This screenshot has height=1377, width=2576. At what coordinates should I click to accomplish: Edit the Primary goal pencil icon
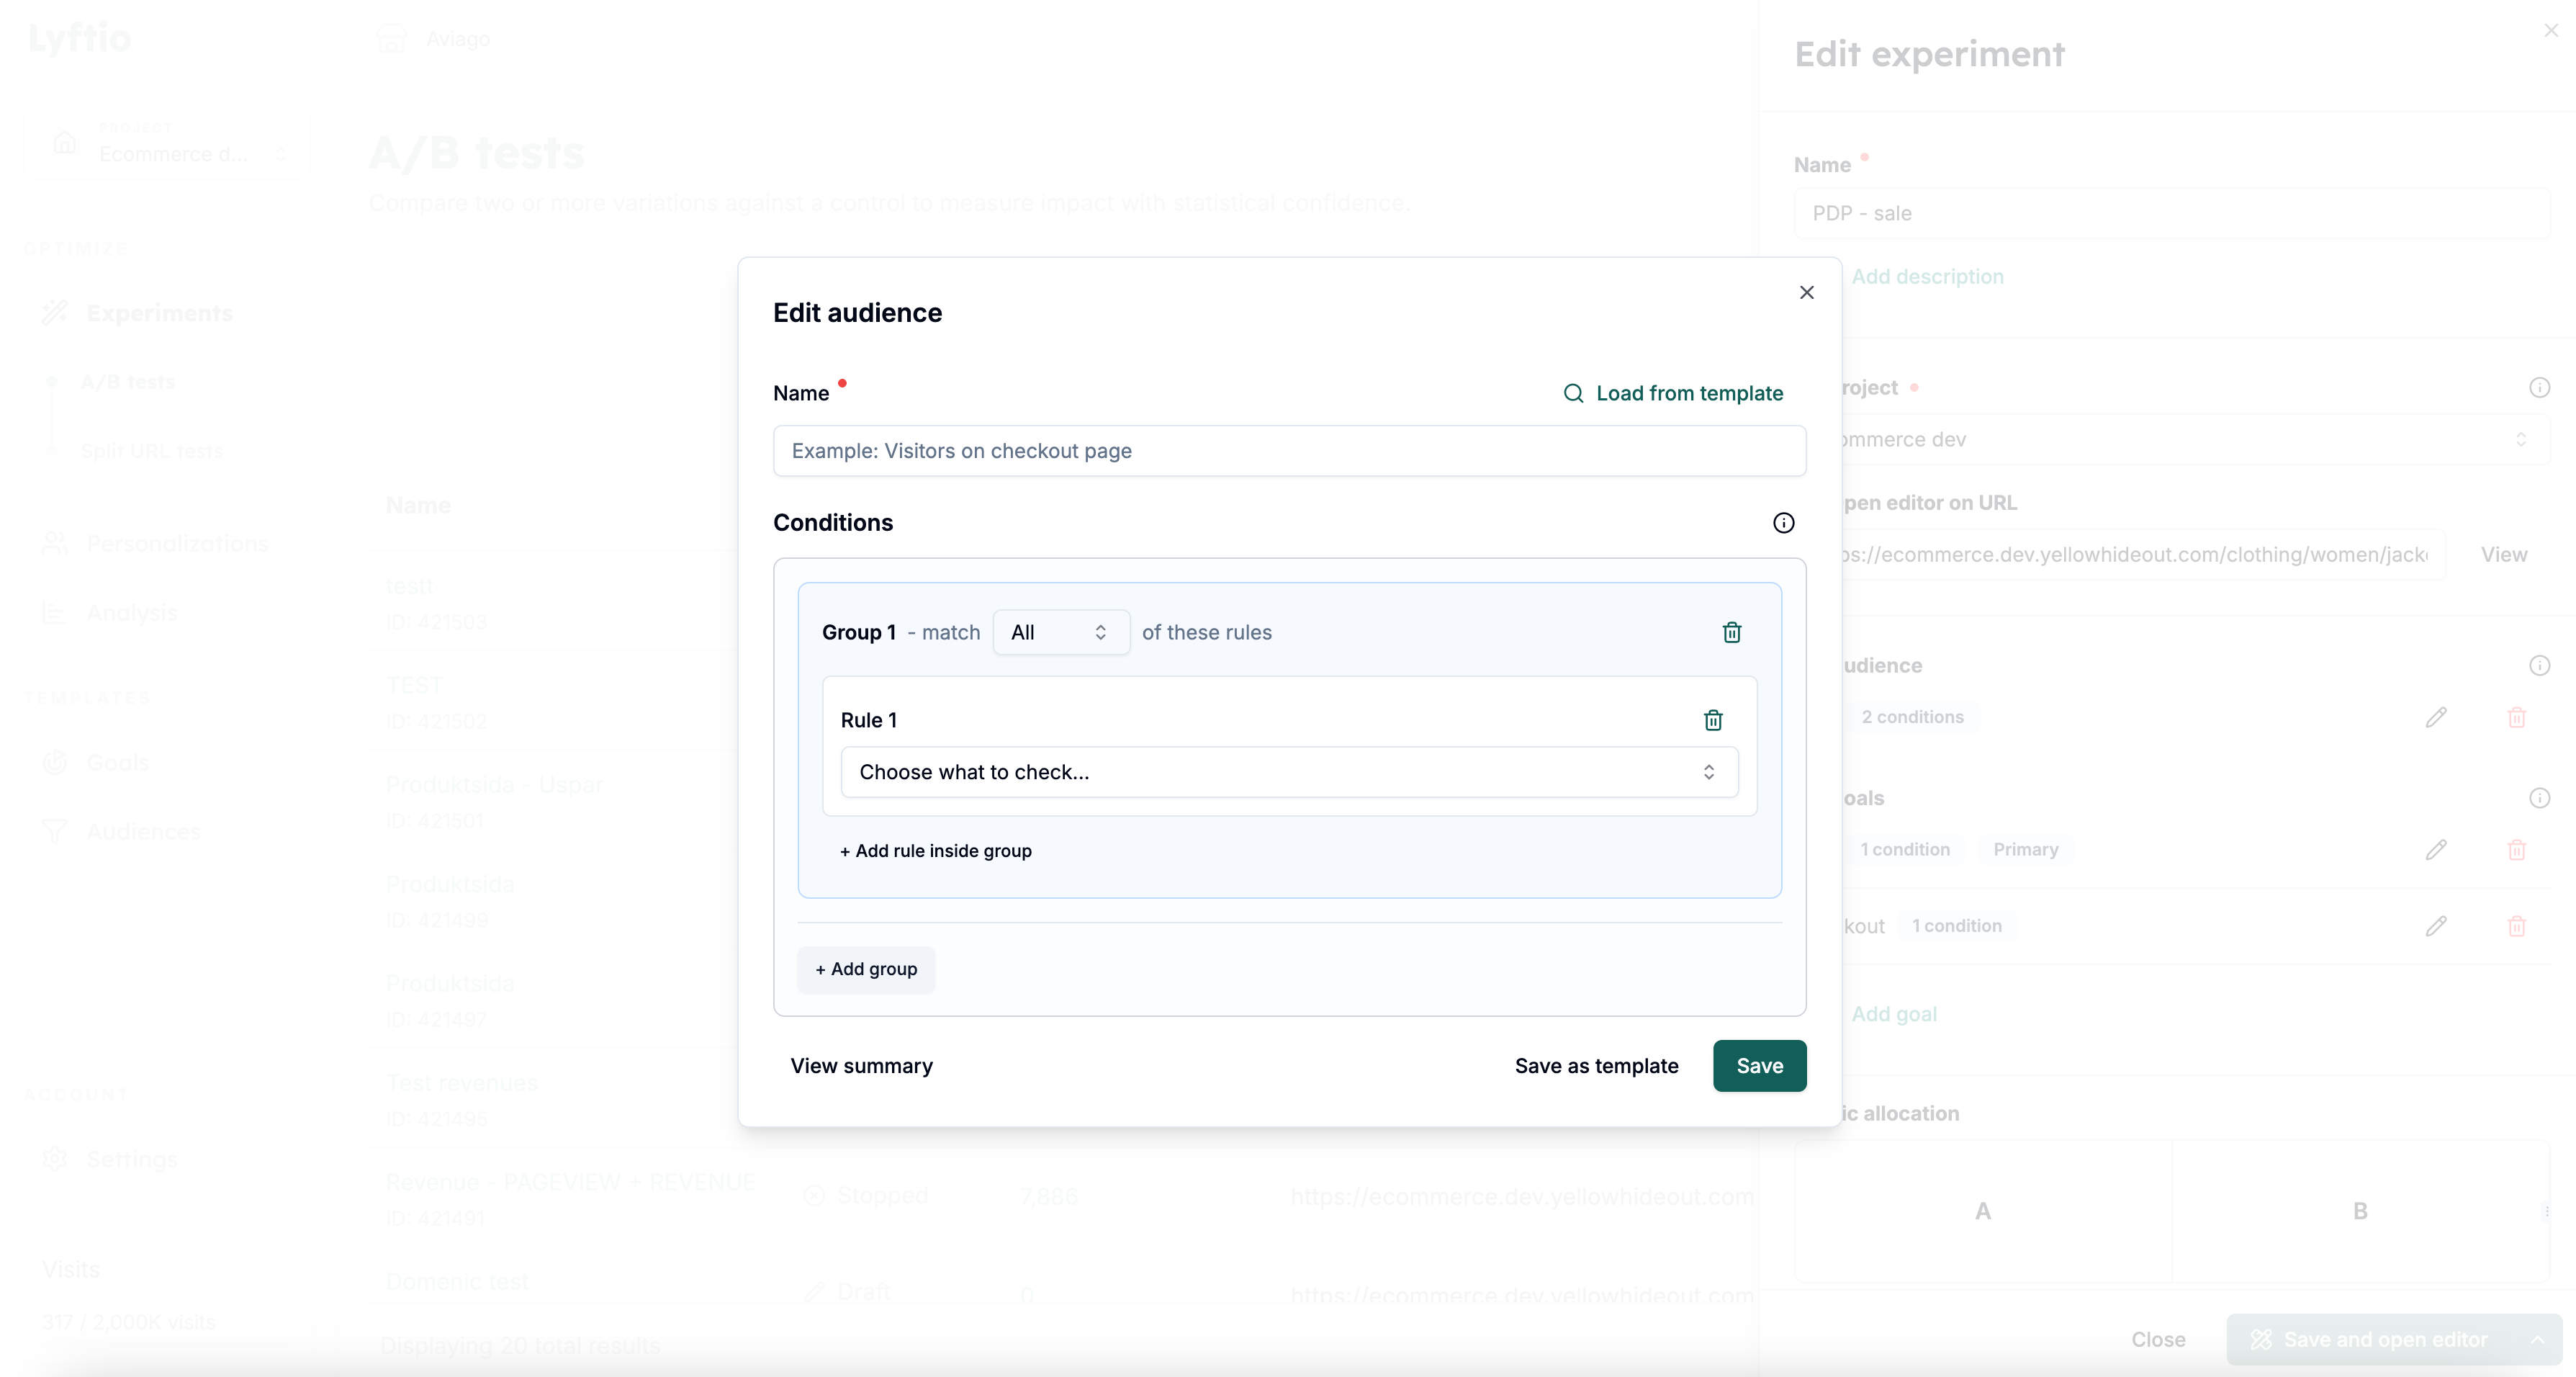click(x=2436, y=850)
